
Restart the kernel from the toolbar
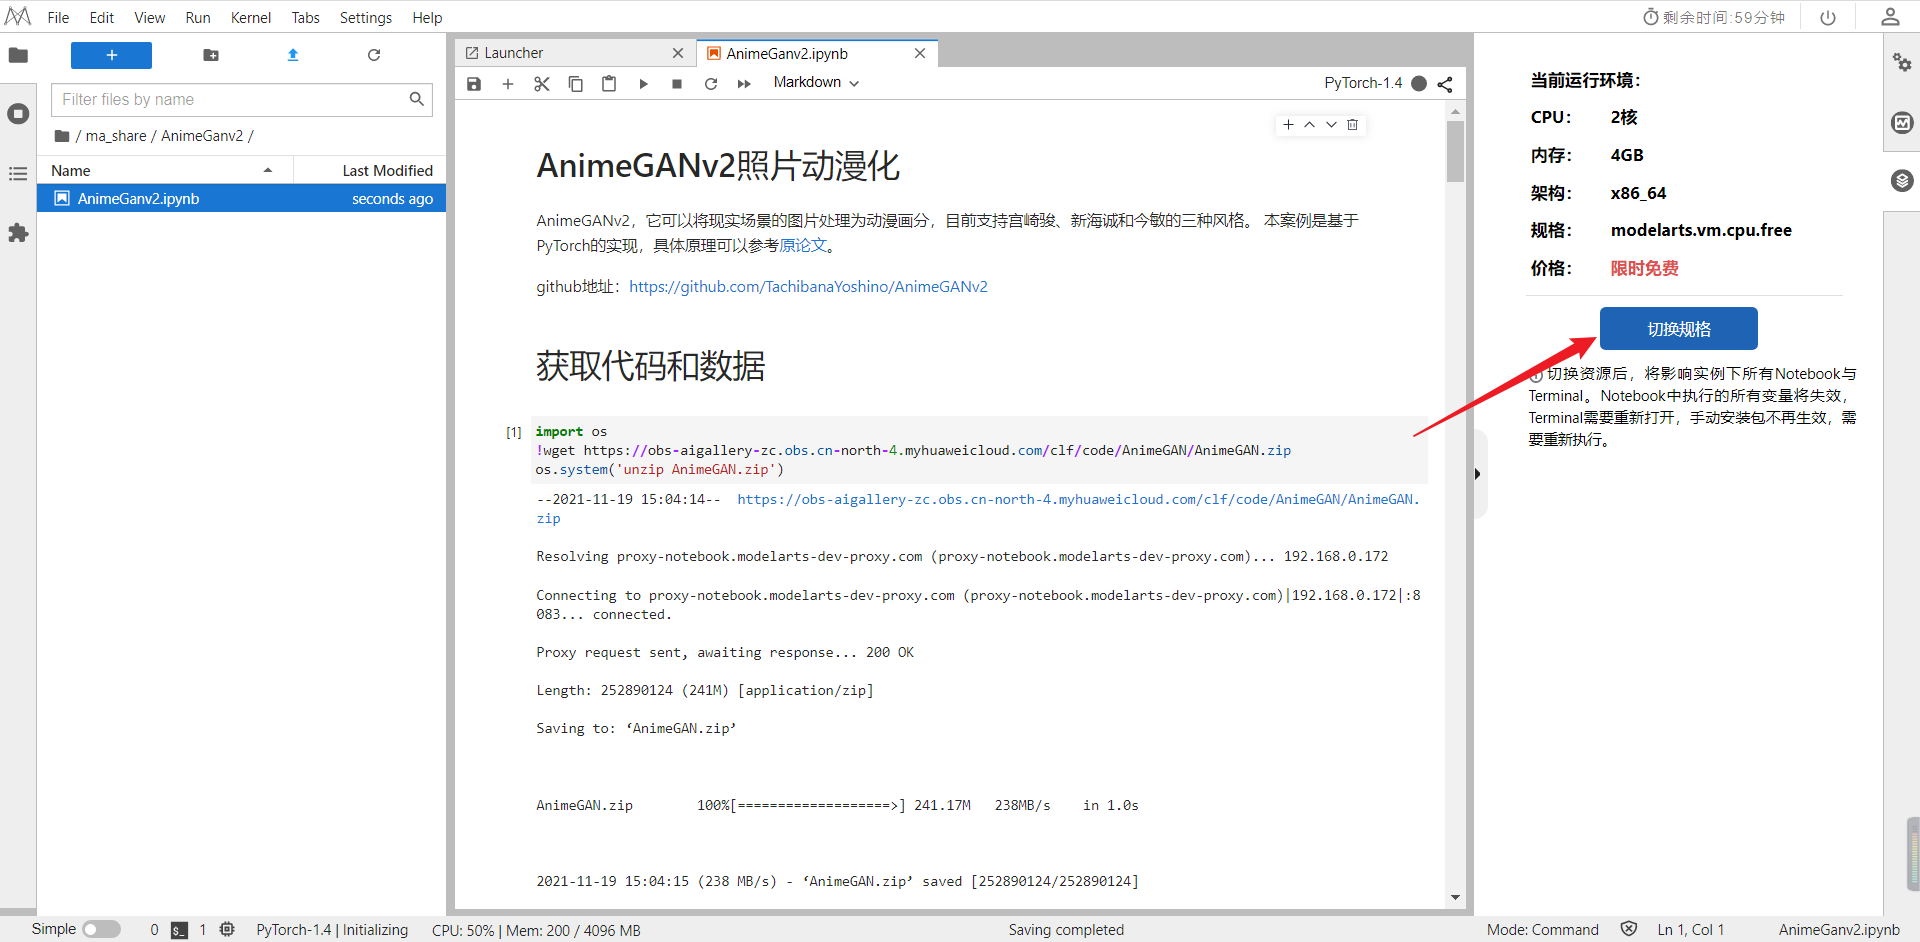(711, 84)
